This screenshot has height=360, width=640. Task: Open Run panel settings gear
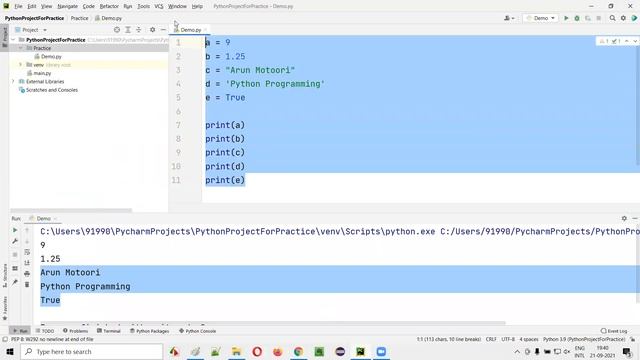click(x=624, y=218)
